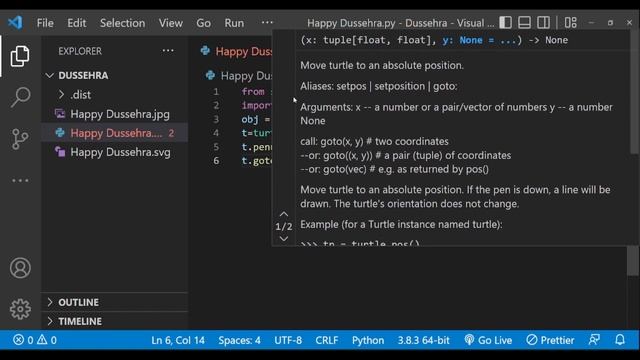Click jpg image file icon in explorer
This screenshot has height=360, width=640.
(60, 114)
